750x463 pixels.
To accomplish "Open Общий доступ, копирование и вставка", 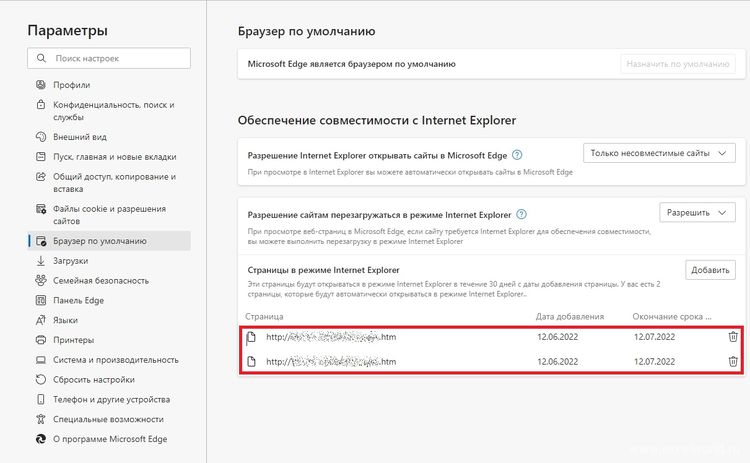I will pyautogui.click(x=114, y=182).
